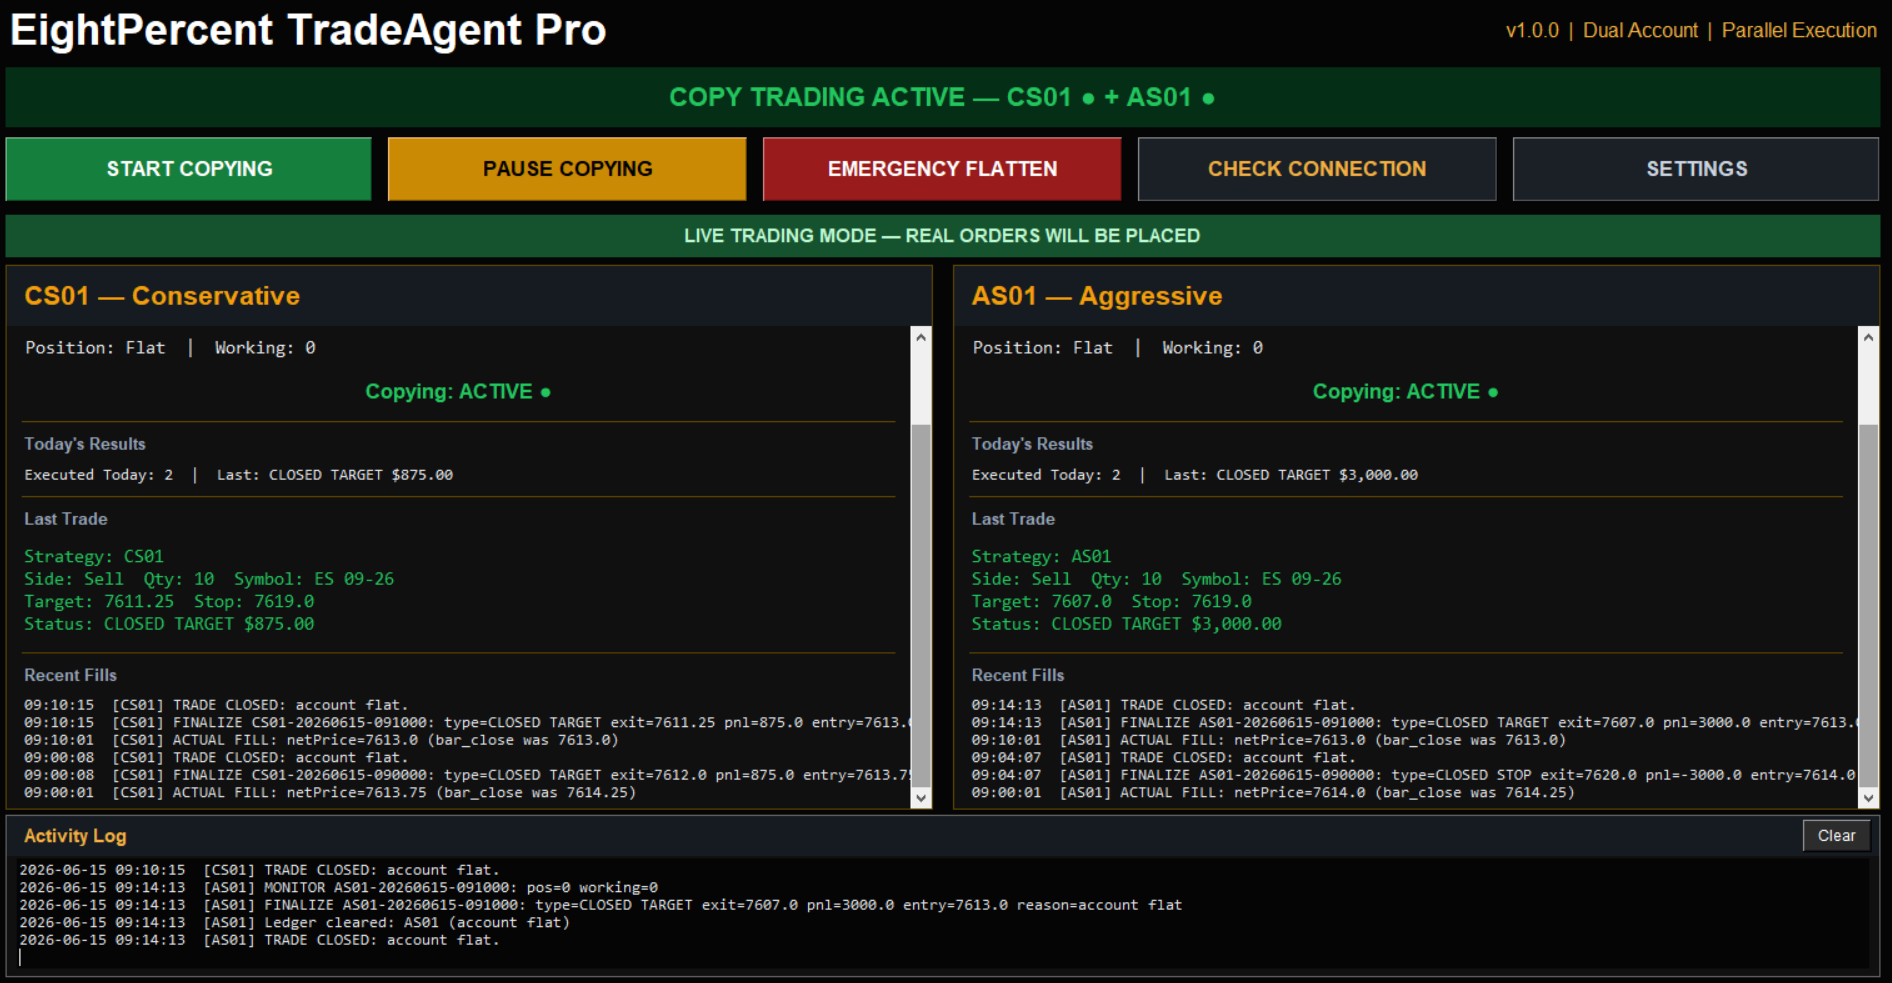Click Strategy: AS01 line

1041,556
